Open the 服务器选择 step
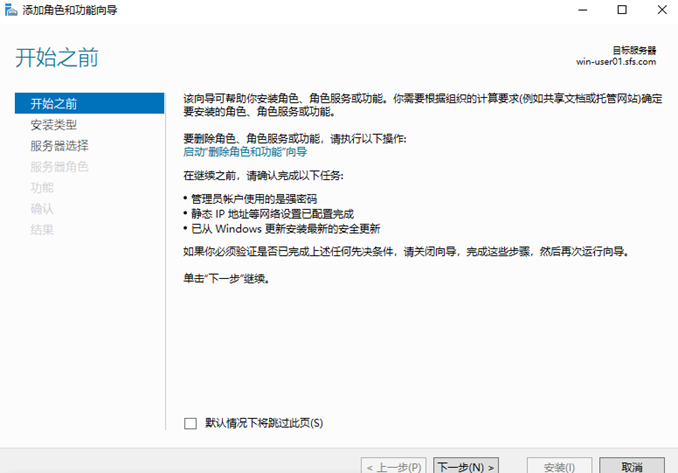Image resolution: width=678 pixels, height=473 pixels. 59,146
